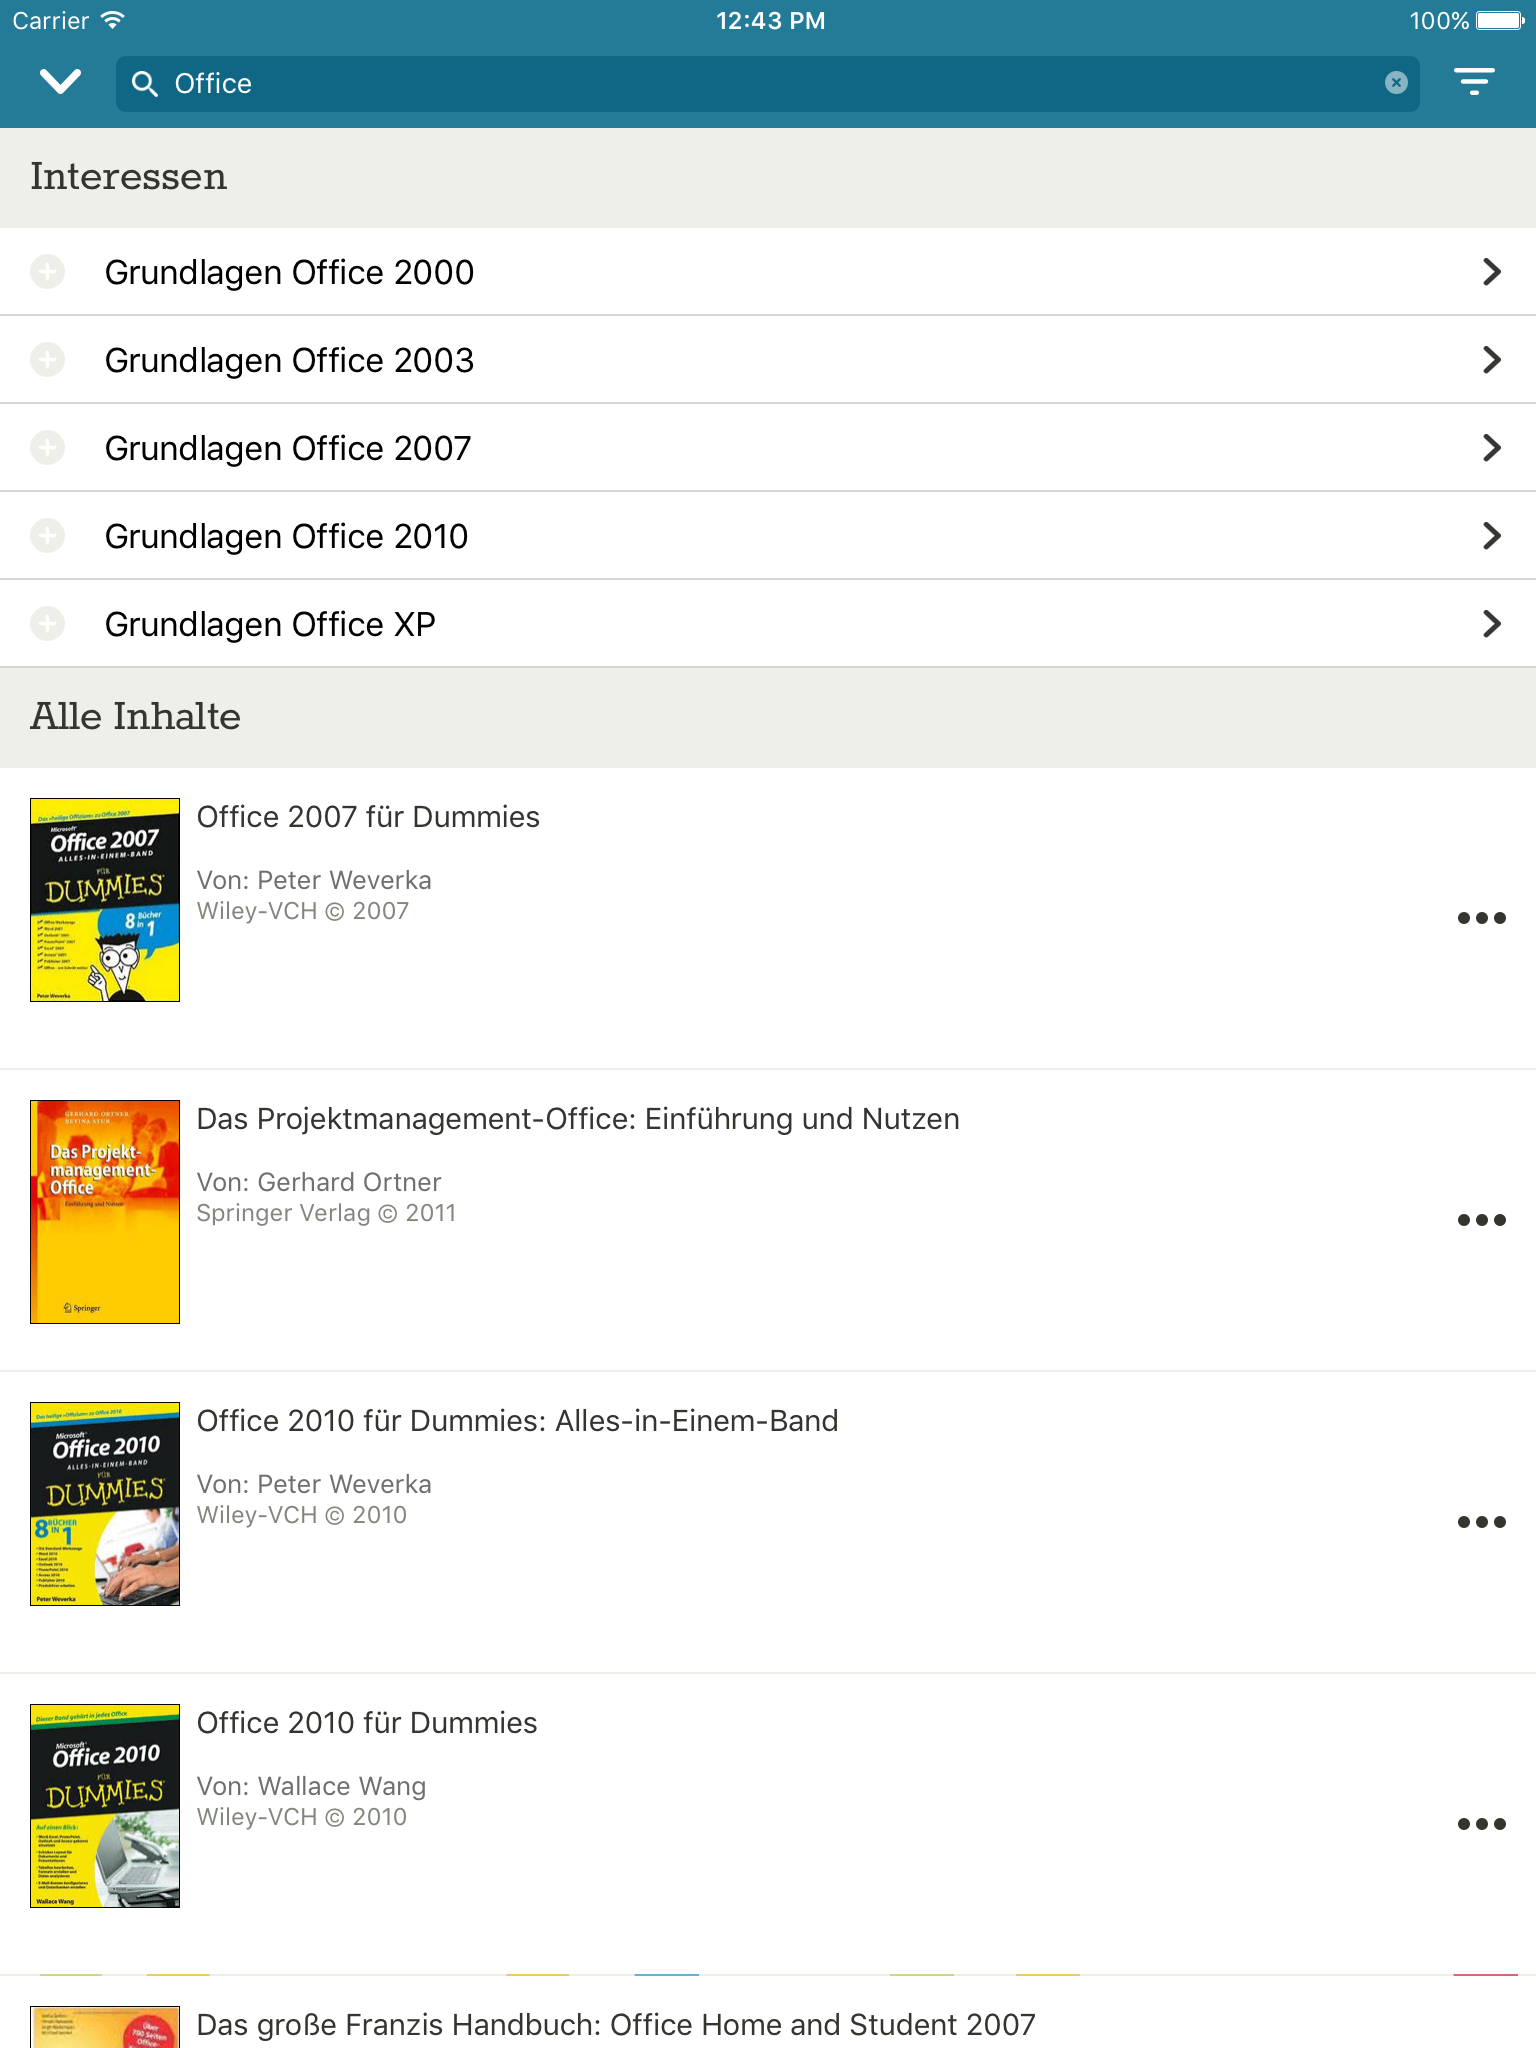This screenshot has height=2048, width=1536.
Task: Select title Das Projektmanagement-Office: Einführung und Nutzen
Action: tap(578, 1119)
